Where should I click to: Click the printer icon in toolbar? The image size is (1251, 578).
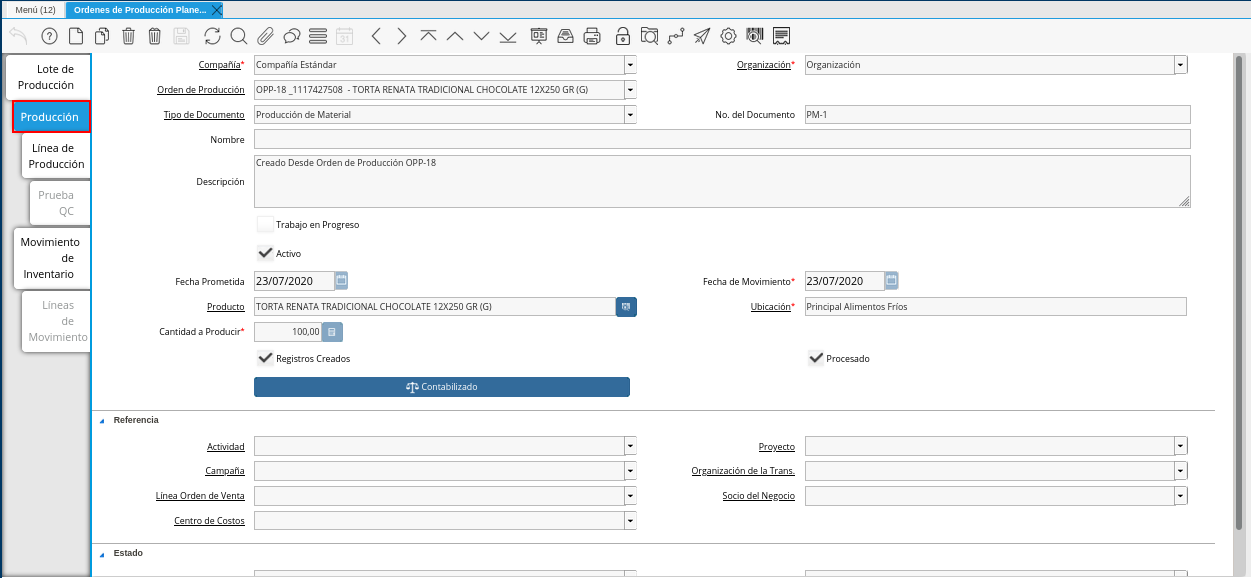(592, 37)
